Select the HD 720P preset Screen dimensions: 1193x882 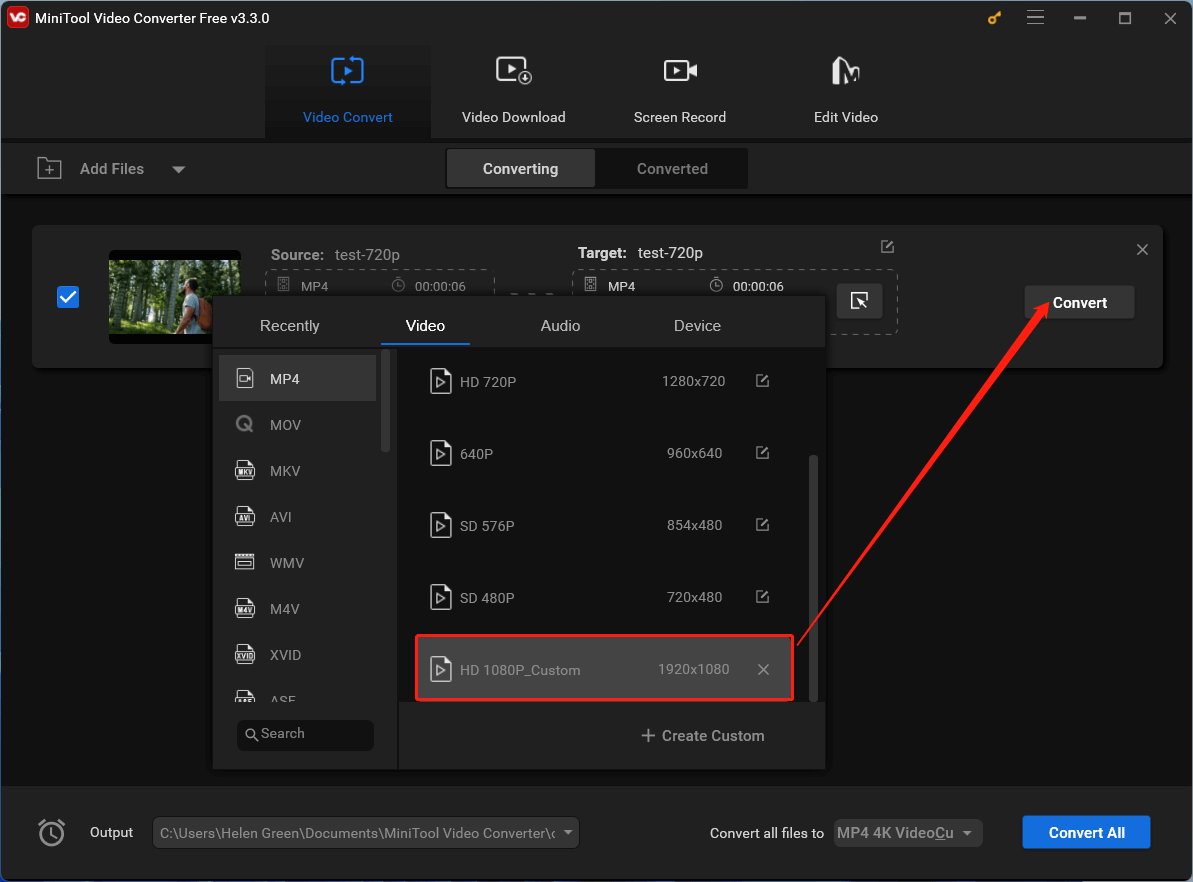pos(604,381)
